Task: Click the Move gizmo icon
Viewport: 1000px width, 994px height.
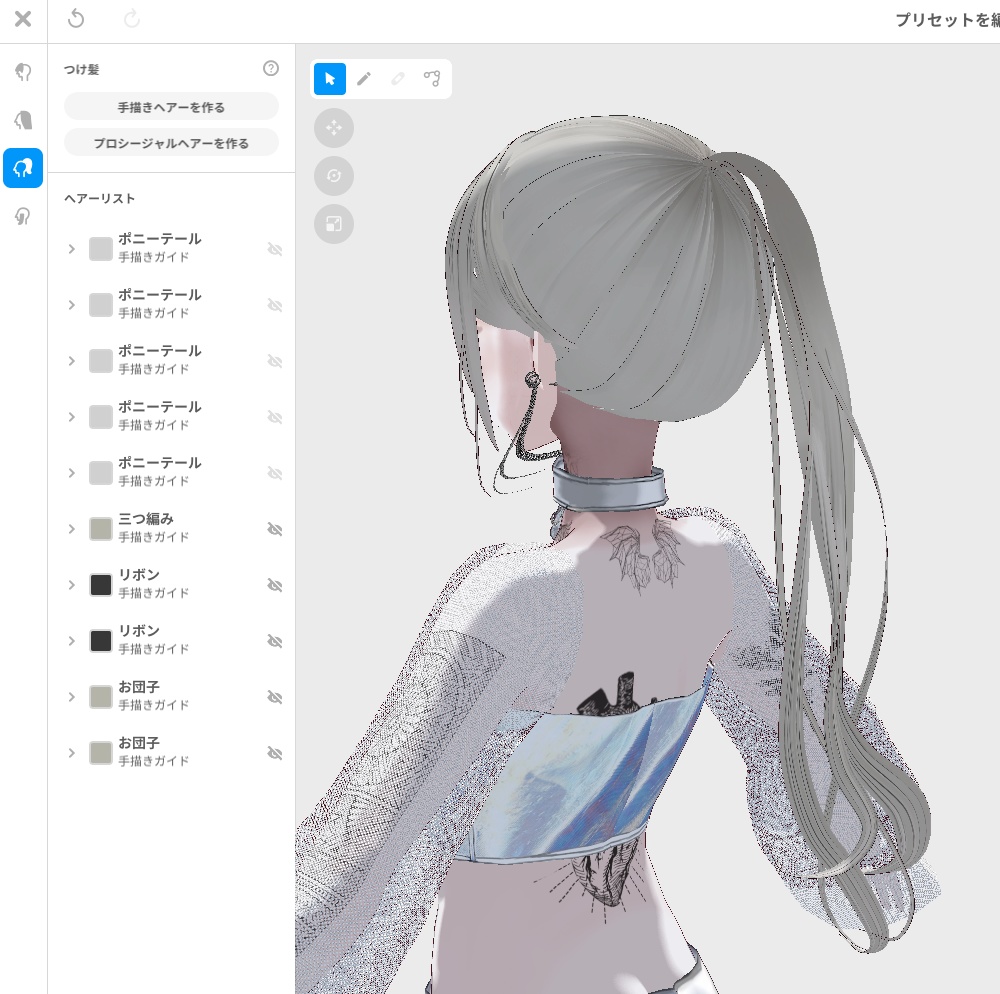Action: click(x=334, y=128)
